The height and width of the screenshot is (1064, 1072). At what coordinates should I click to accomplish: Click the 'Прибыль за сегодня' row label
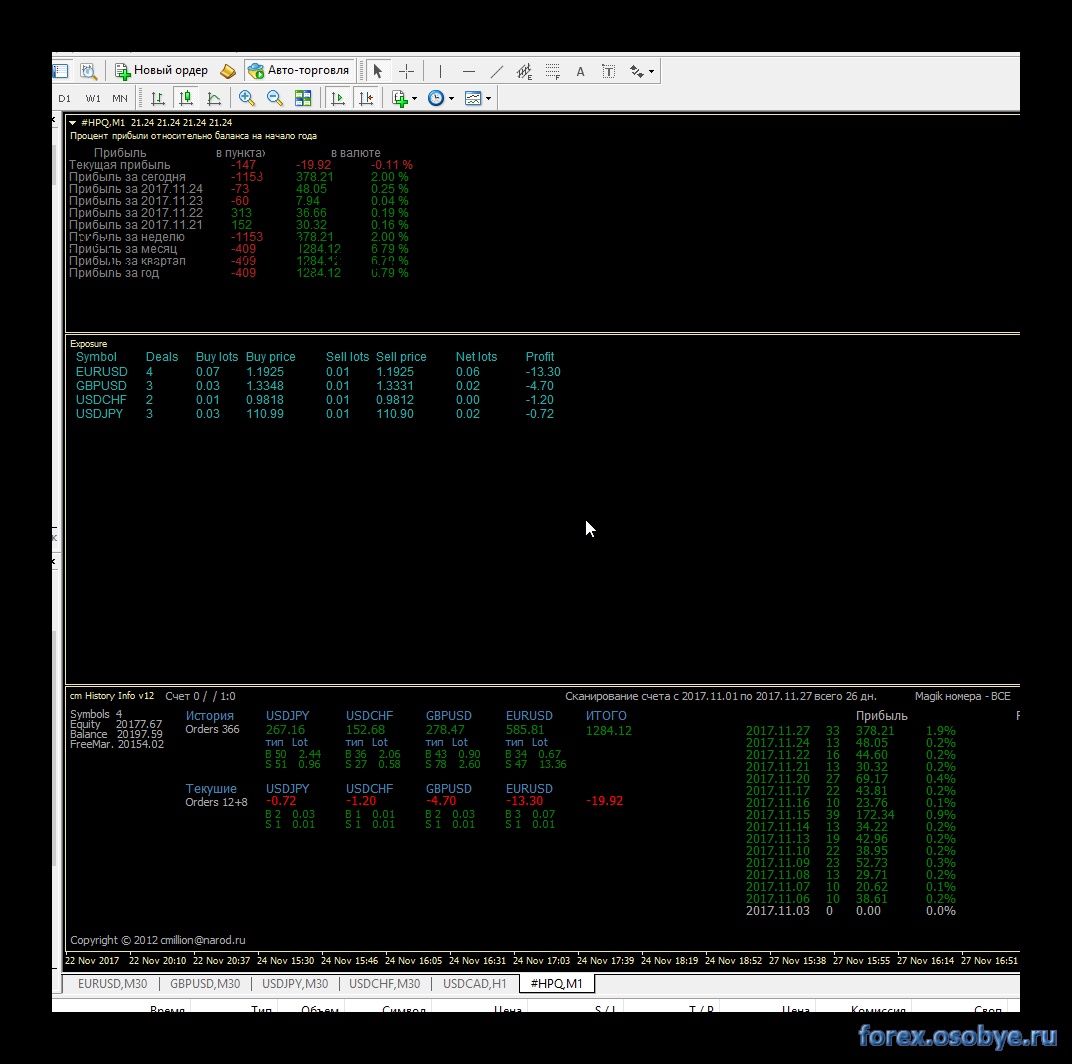(127, 177)
